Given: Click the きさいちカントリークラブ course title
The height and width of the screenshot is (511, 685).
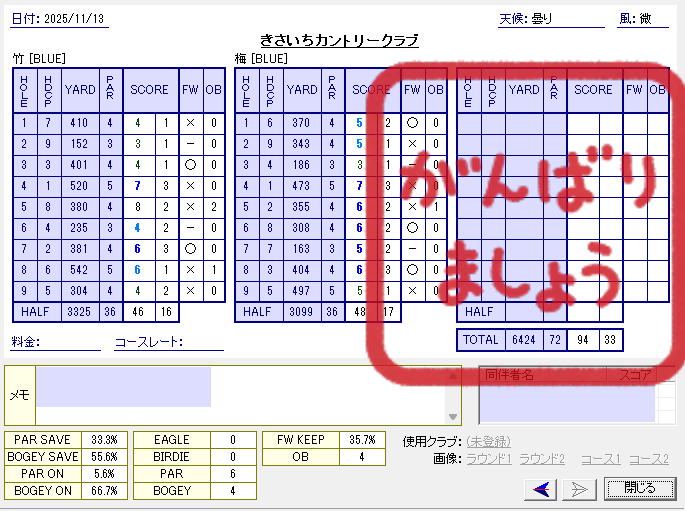Looking at the screenshot, I should [x=339, y=41].
